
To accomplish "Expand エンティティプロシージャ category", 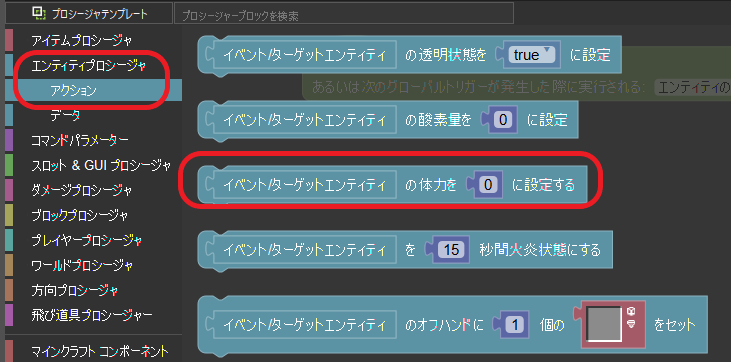I will [x=89, y=65].
